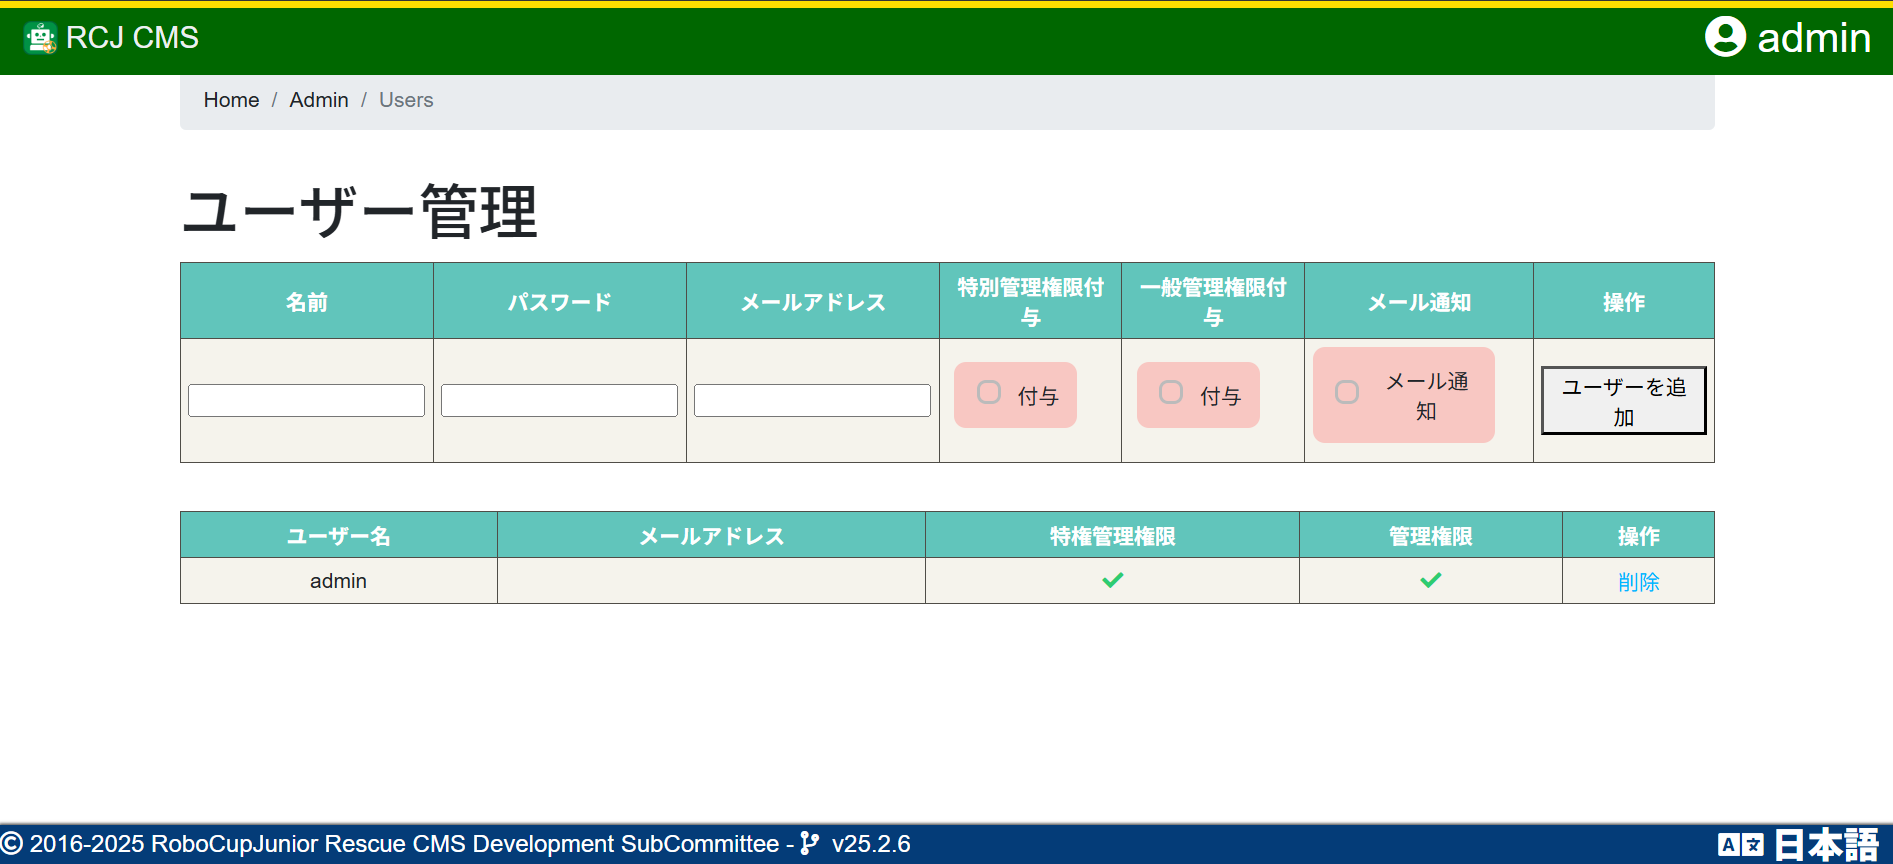The width and height of the screenshot is (1893, 864).
Task: Click the ユーザー名 column header
Action: click(x=338, y=536)
